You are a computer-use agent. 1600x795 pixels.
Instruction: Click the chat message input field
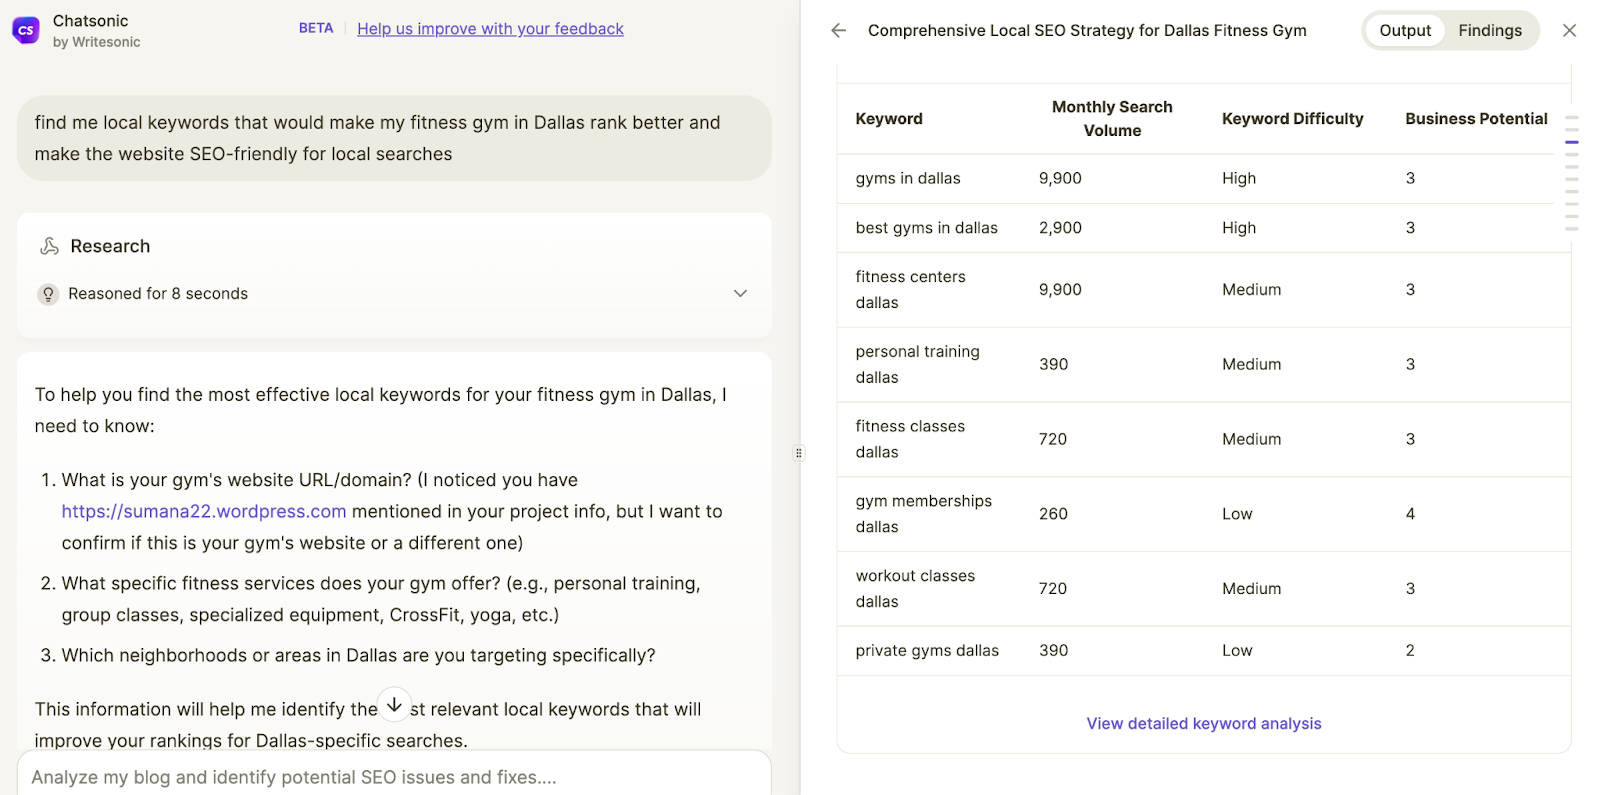(x=394, y=777)
